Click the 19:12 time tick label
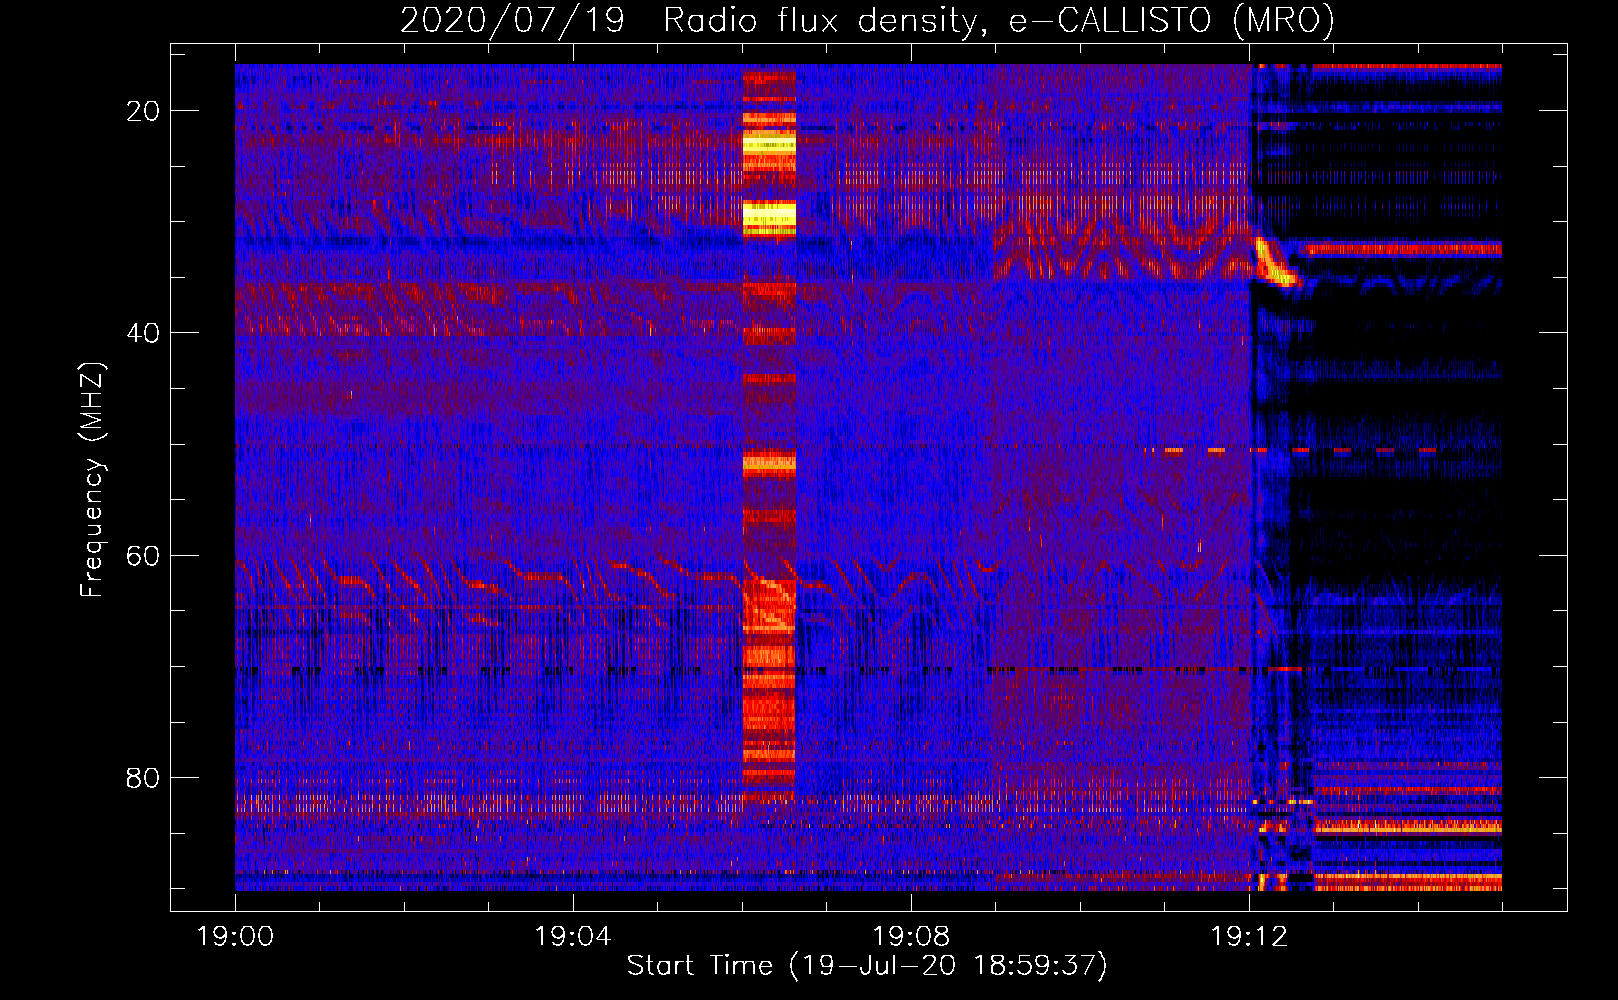 point(1248,937)
